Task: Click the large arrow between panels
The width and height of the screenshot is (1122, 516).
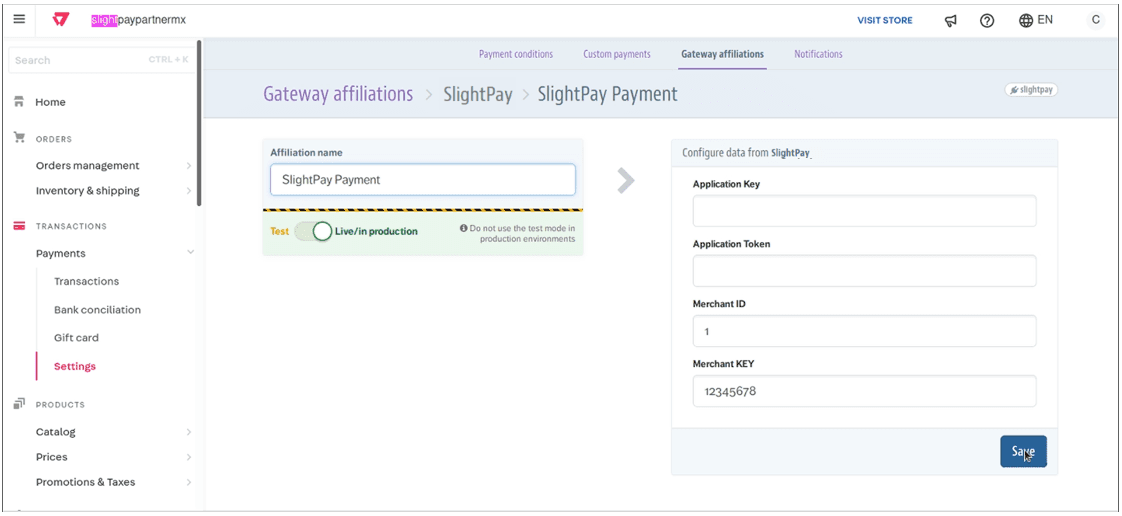Action: click(625, 181)
